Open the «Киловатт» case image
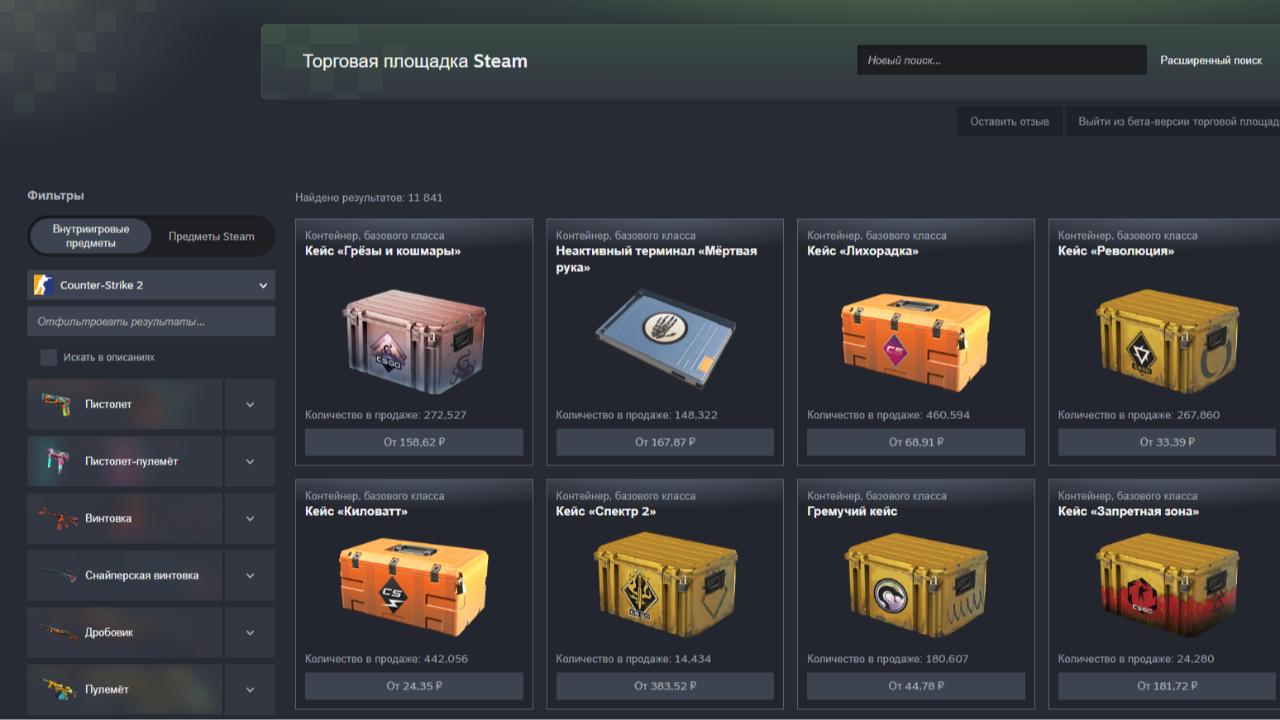This screenshot has width=1280, height=720. point(414,586)
